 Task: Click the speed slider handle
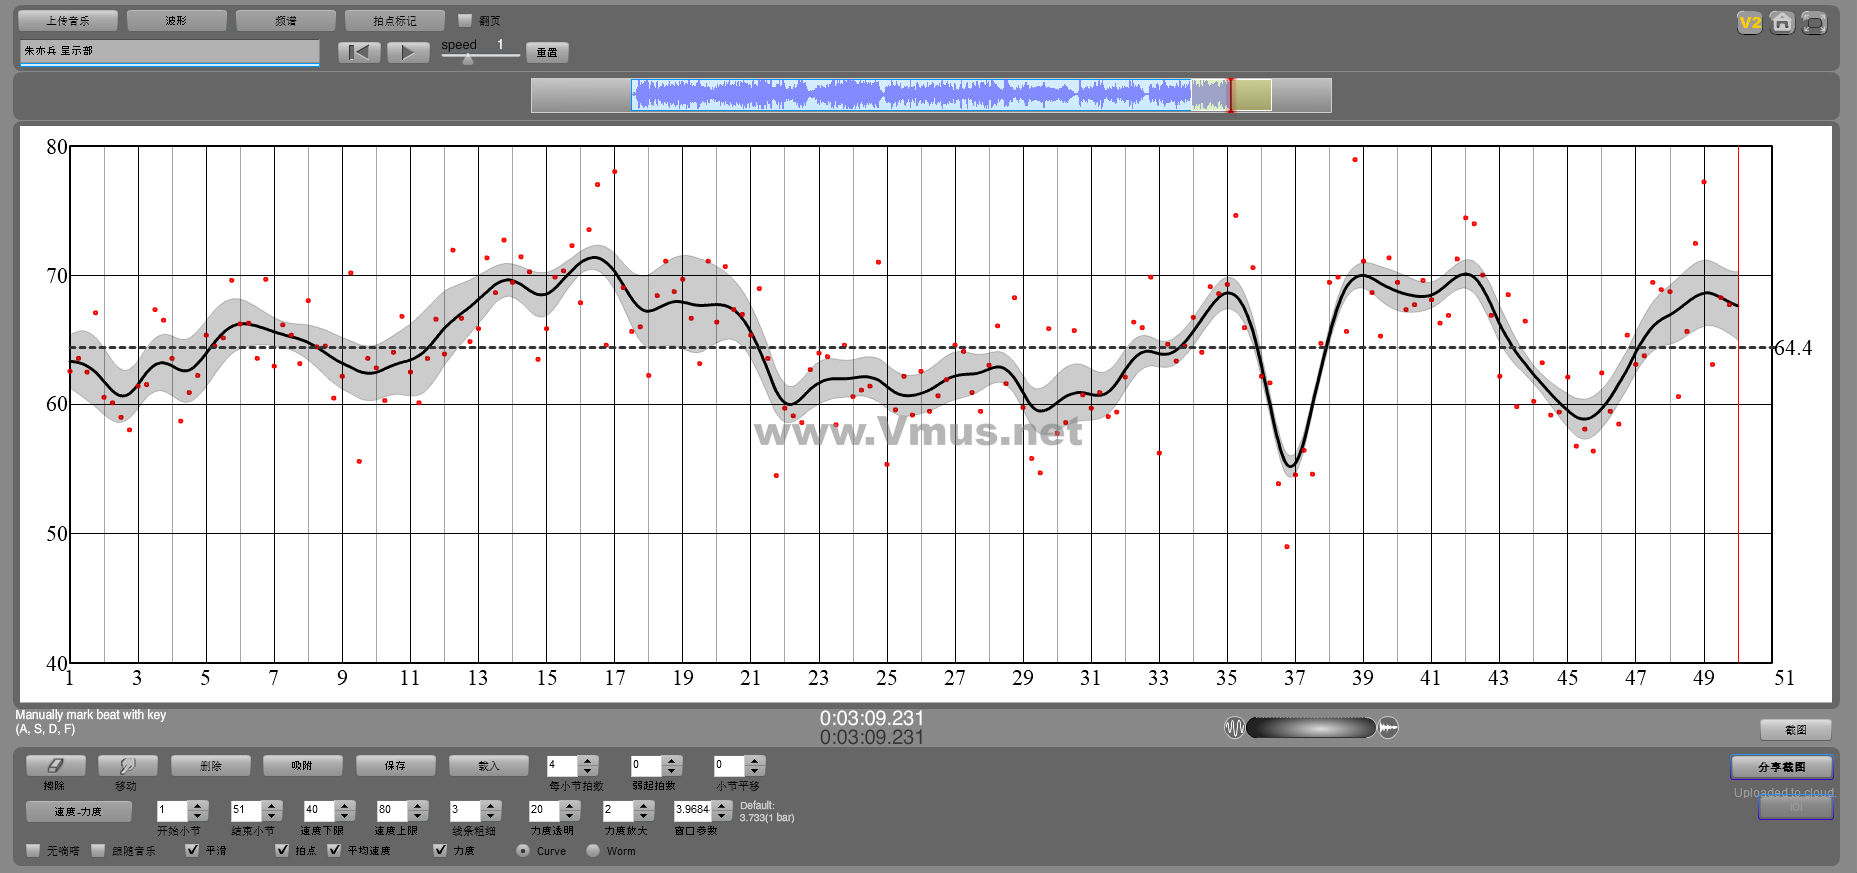[468, 58]
